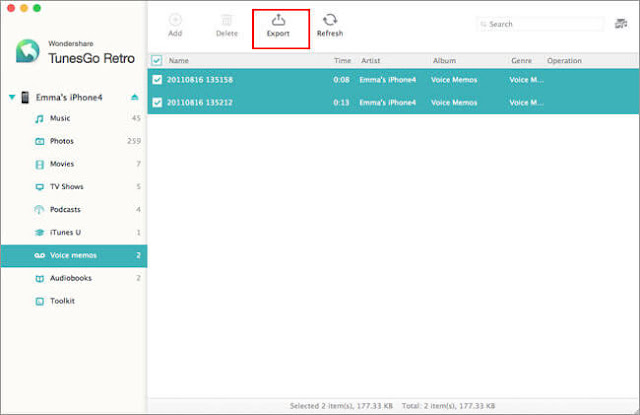Click the Refresh icon in toolbar
Image resolution: width=640 pixels, height=415 pixels.
coord(330,20)
